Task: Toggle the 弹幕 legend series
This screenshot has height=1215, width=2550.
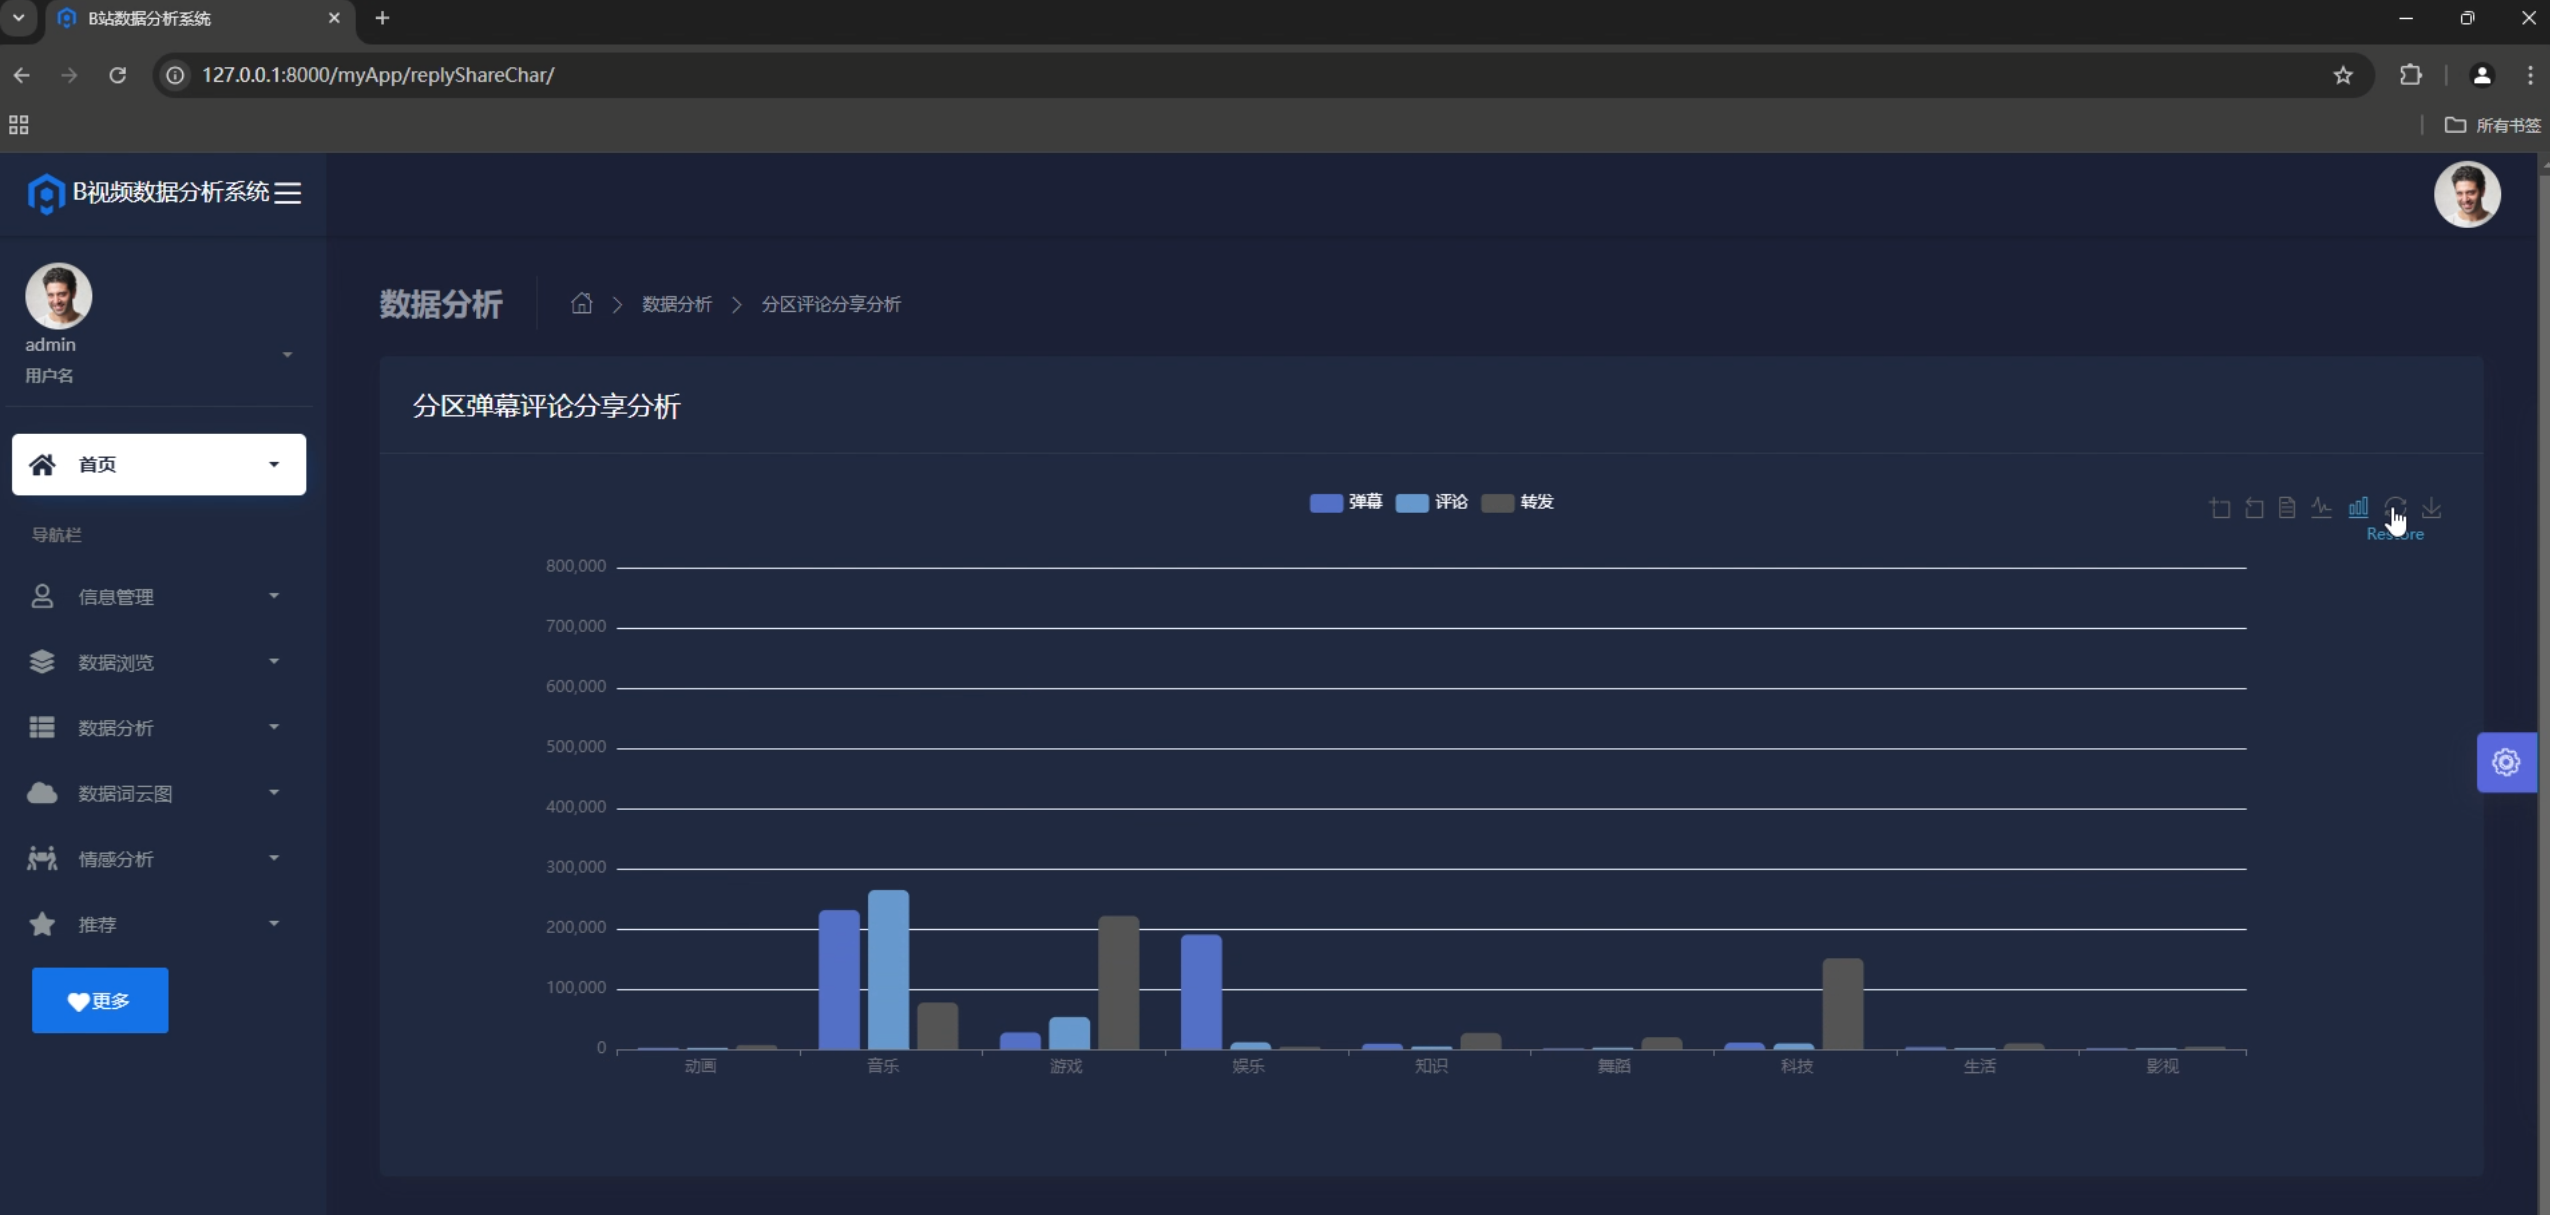Action: pyautogui.click(x=1345, y=502)
